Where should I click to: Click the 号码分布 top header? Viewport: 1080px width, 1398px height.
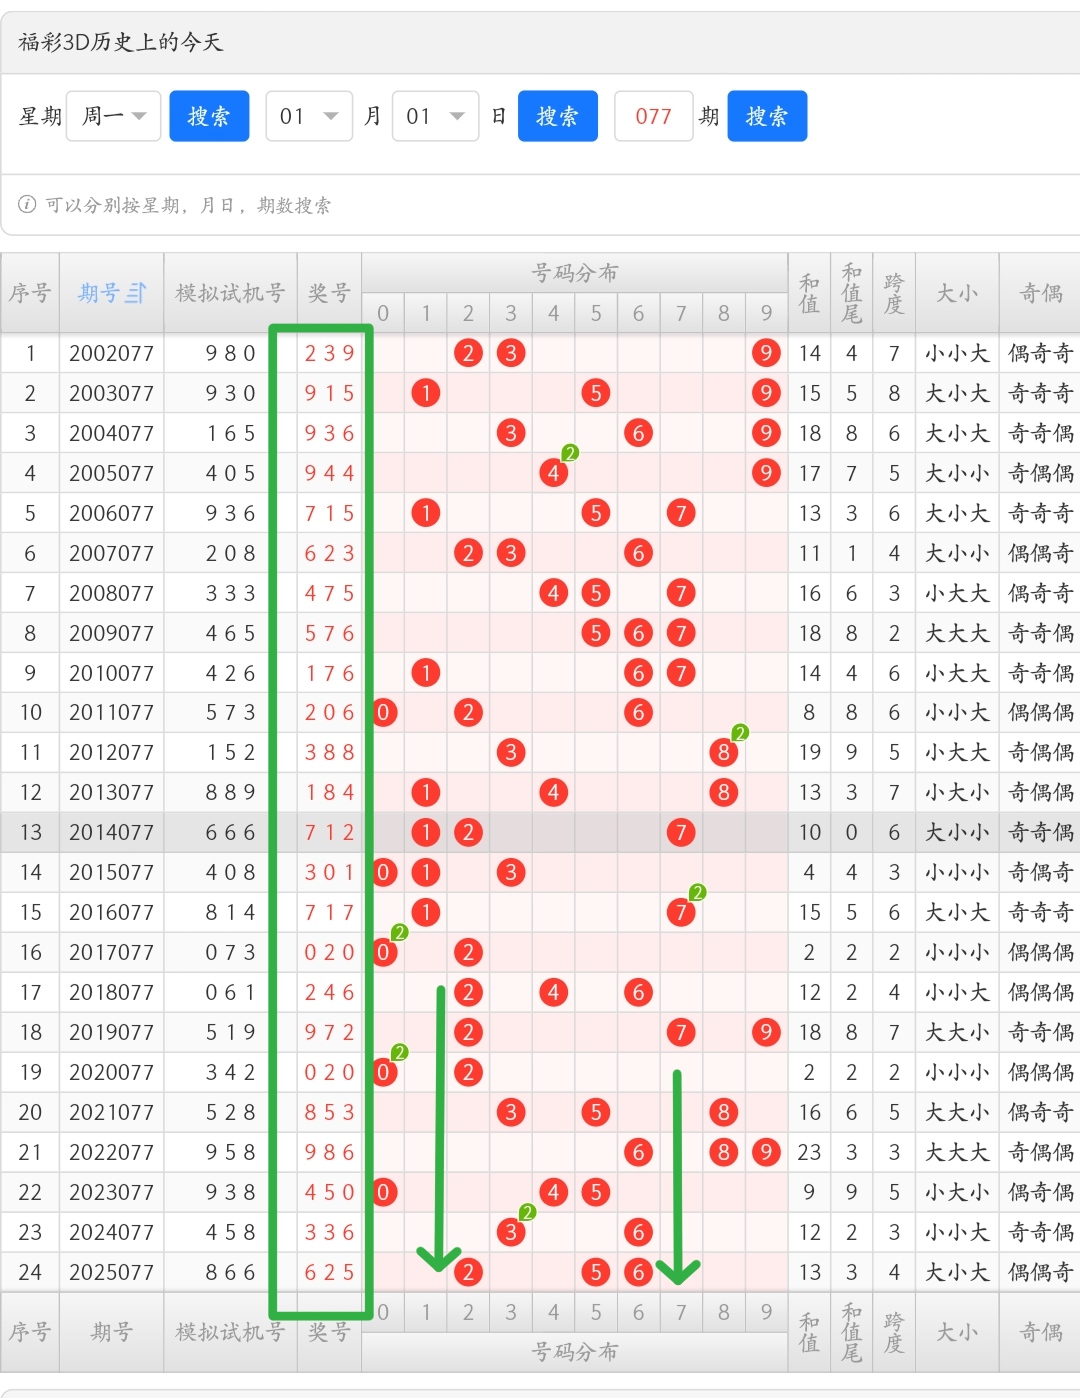click(x=574, y=273)
